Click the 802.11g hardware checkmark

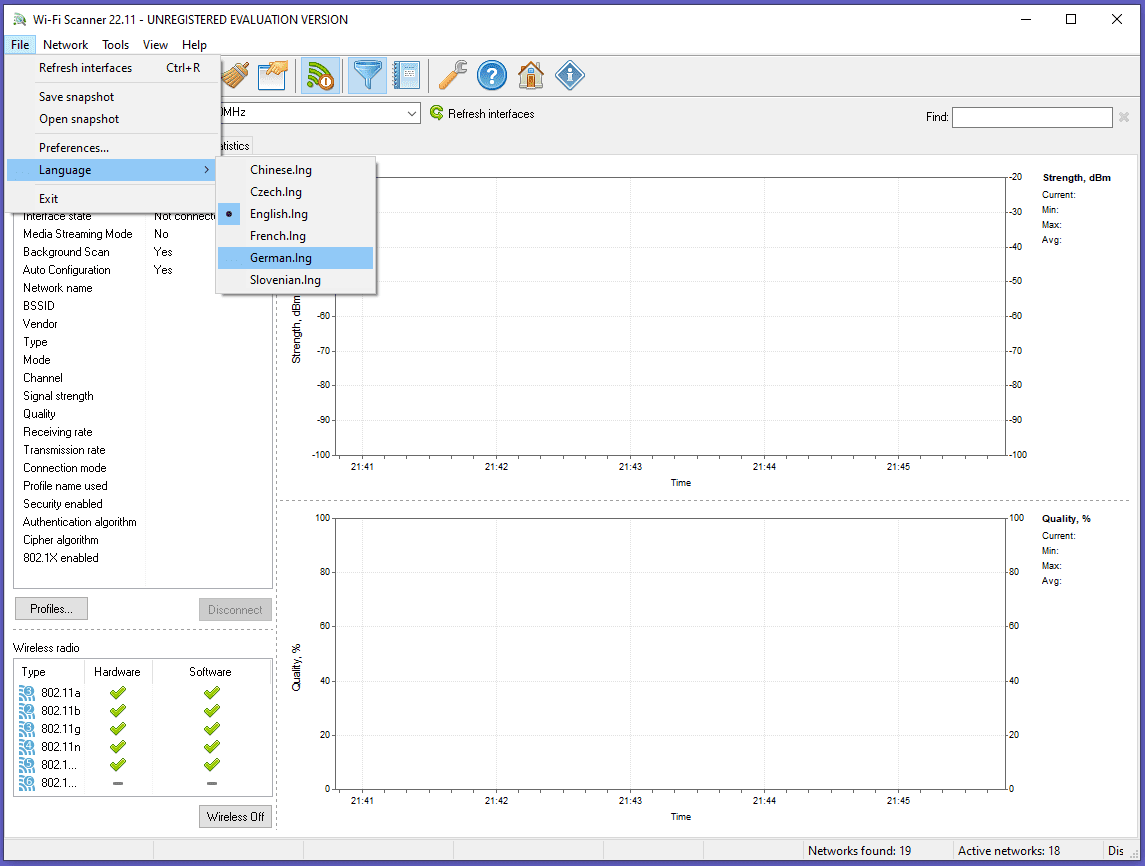118,729
